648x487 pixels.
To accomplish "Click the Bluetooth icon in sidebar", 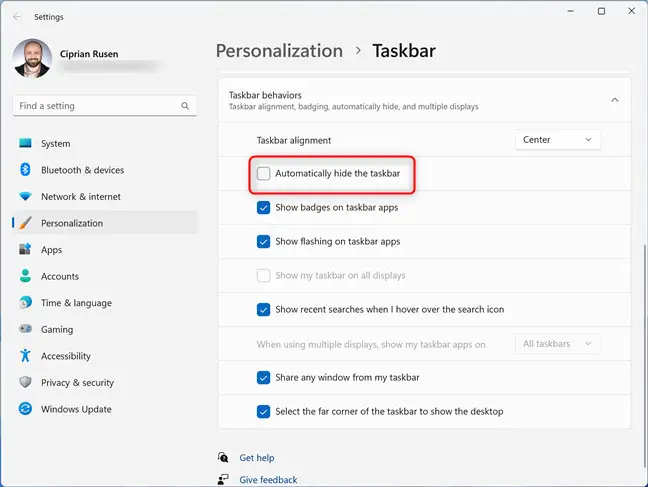I will pyautogui.click(x=25, y=169).
